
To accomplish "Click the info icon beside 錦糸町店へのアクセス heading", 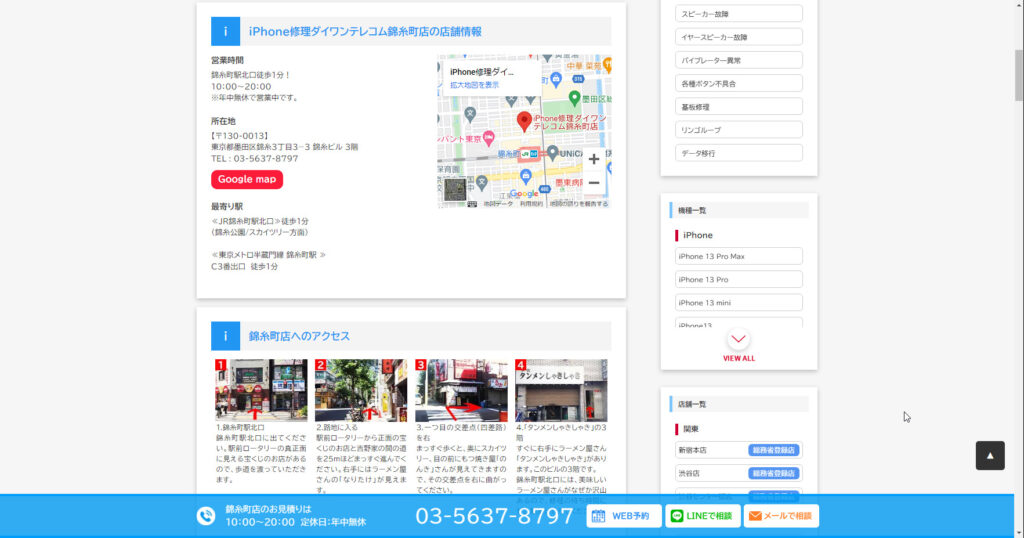I will click(x=225, y=336).
